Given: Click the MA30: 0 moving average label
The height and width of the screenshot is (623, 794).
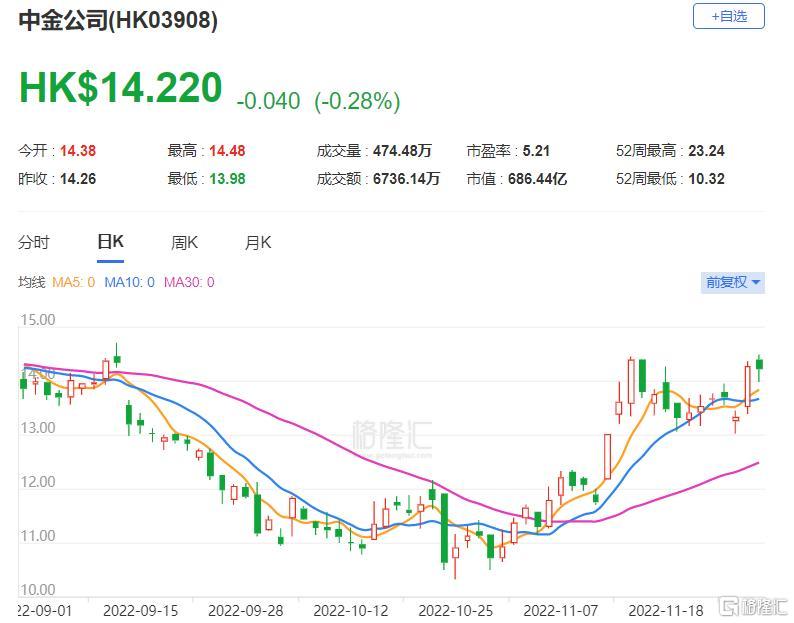Looking at the screenshot, I should pos(189,282).
